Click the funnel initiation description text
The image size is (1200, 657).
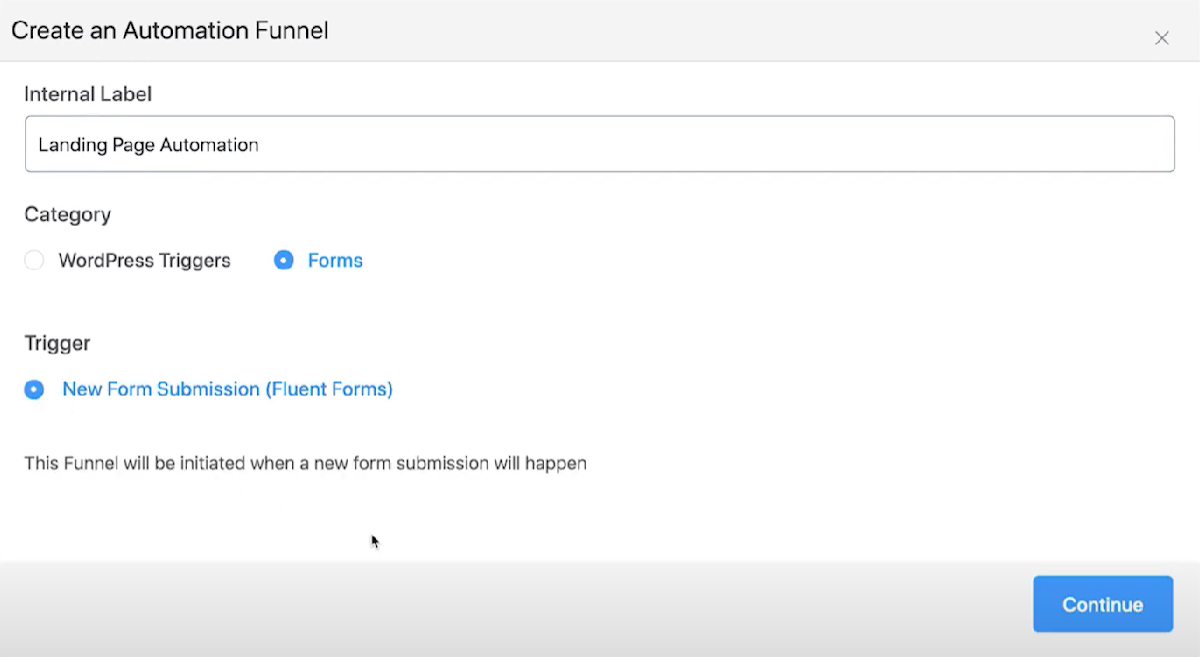coord(306,463)
